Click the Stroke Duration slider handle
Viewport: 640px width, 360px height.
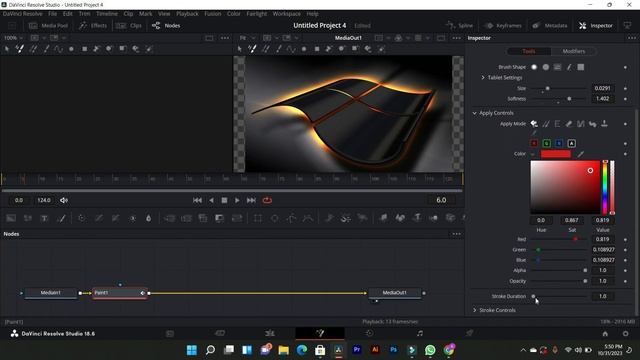pos(533,296)
